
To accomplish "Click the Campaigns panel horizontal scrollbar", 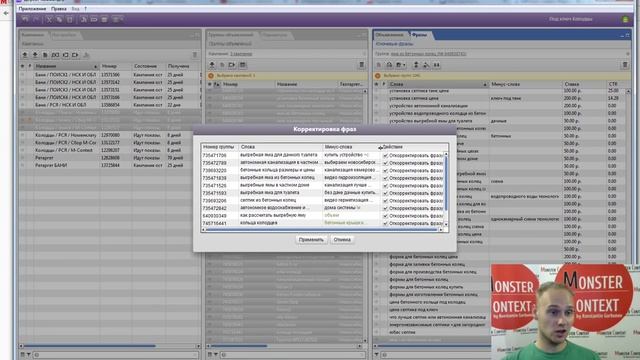I will click(89, 346).
